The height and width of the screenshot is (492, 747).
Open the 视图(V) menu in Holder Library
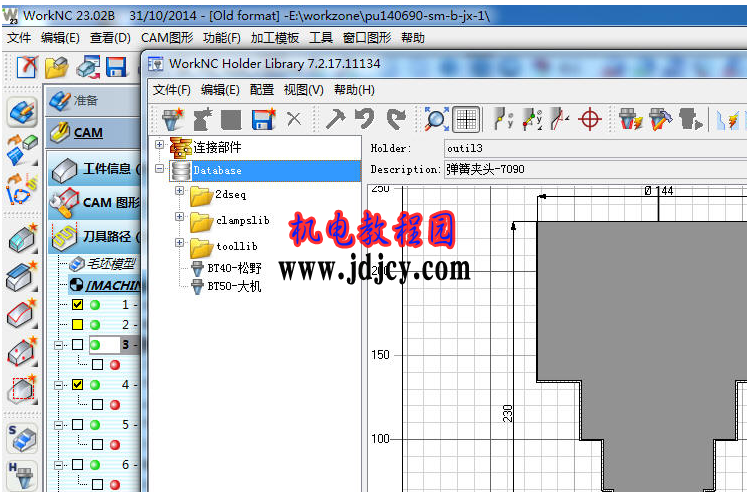(x=303, y=90)
